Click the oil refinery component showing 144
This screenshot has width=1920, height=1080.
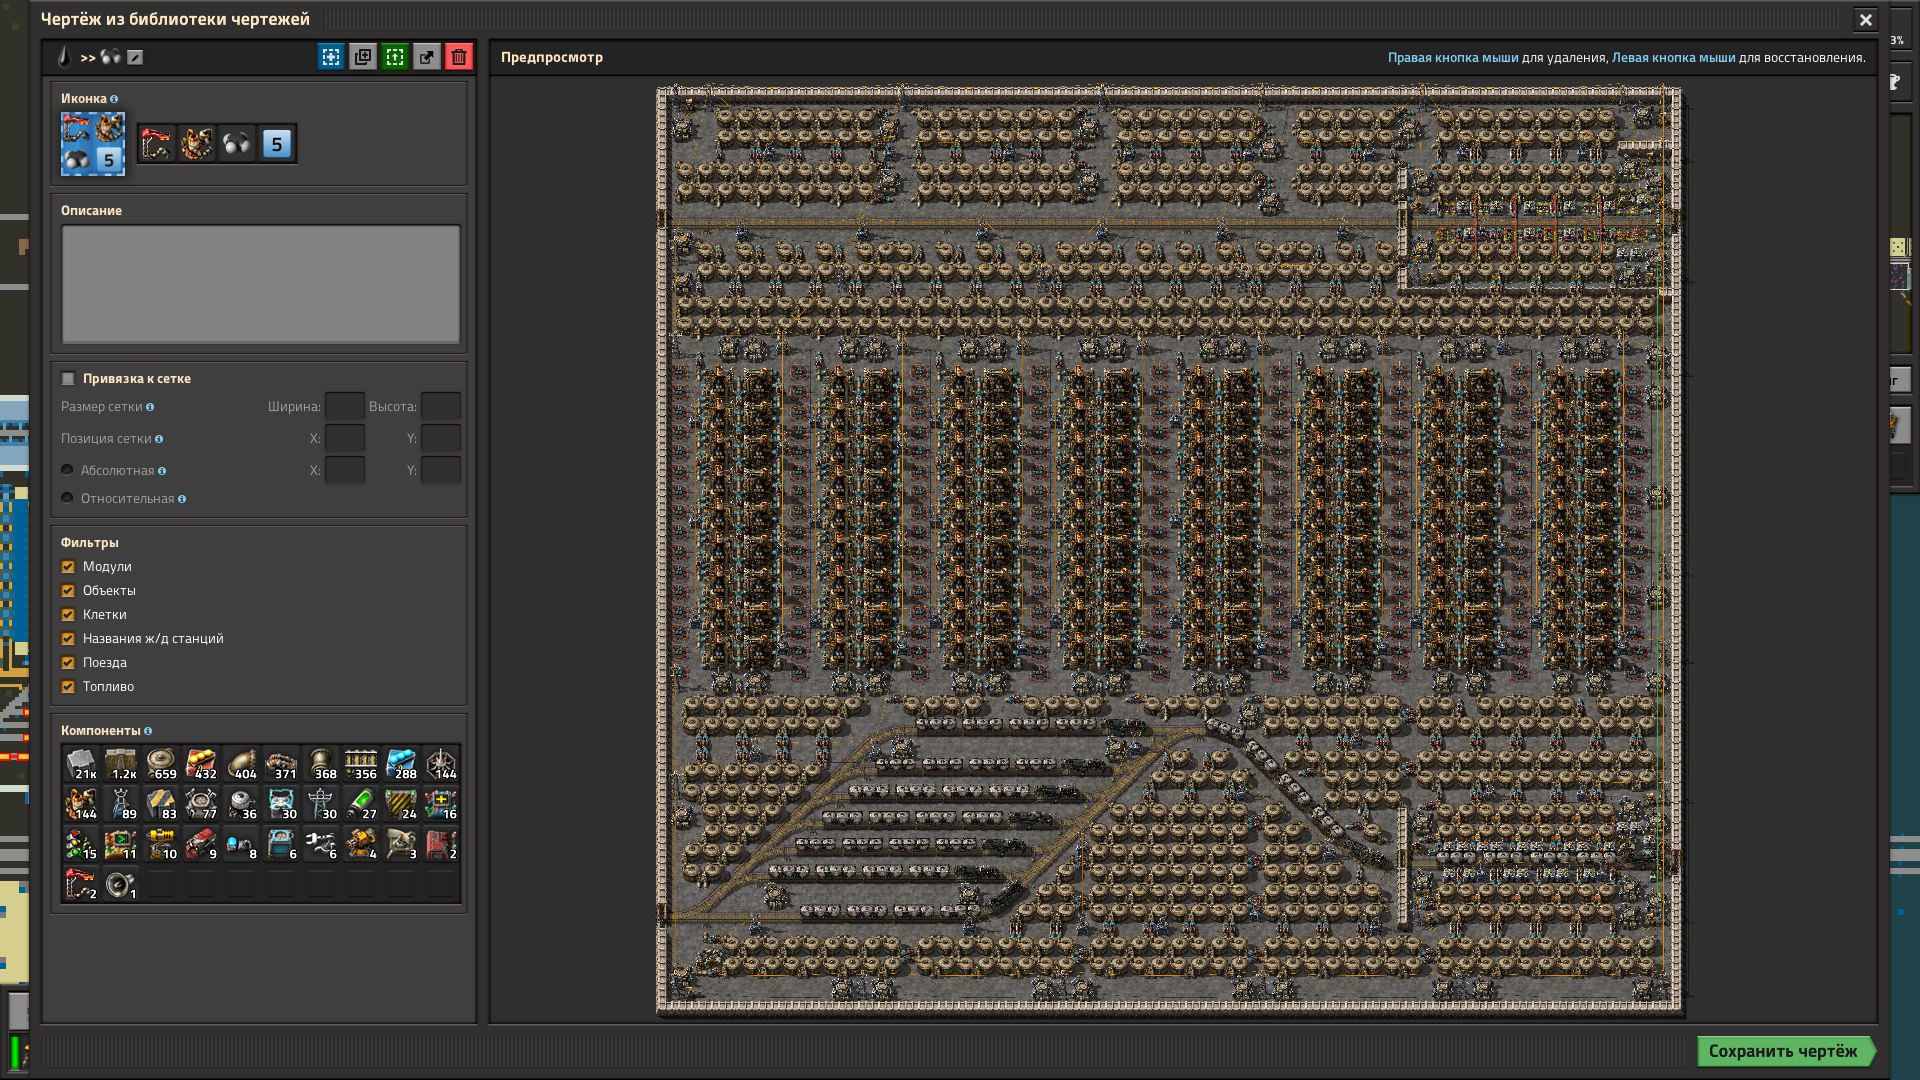click(x=81, y=804)
